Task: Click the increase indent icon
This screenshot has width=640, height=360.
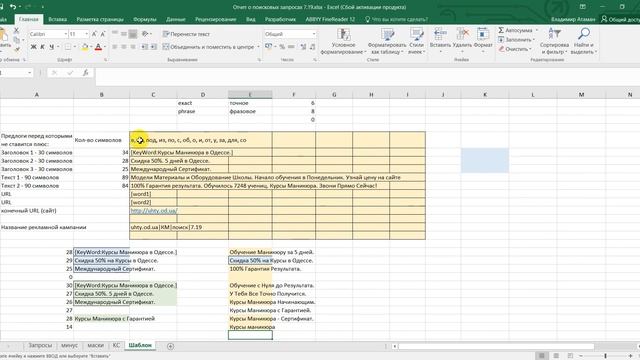Action: click(x=153, y=47)
